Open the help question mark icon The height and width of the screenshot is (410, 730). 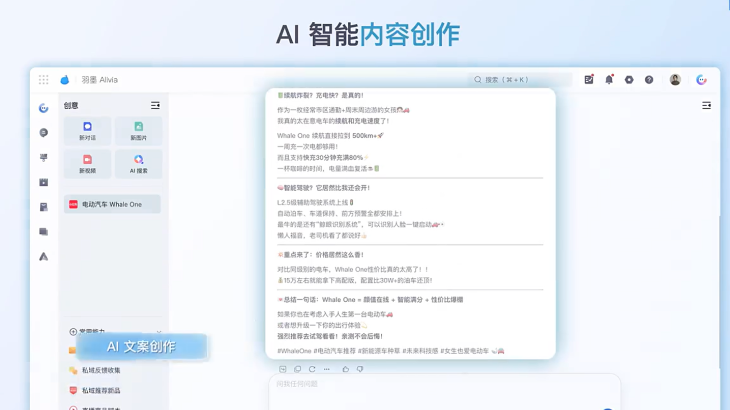(x=649, y=80)
